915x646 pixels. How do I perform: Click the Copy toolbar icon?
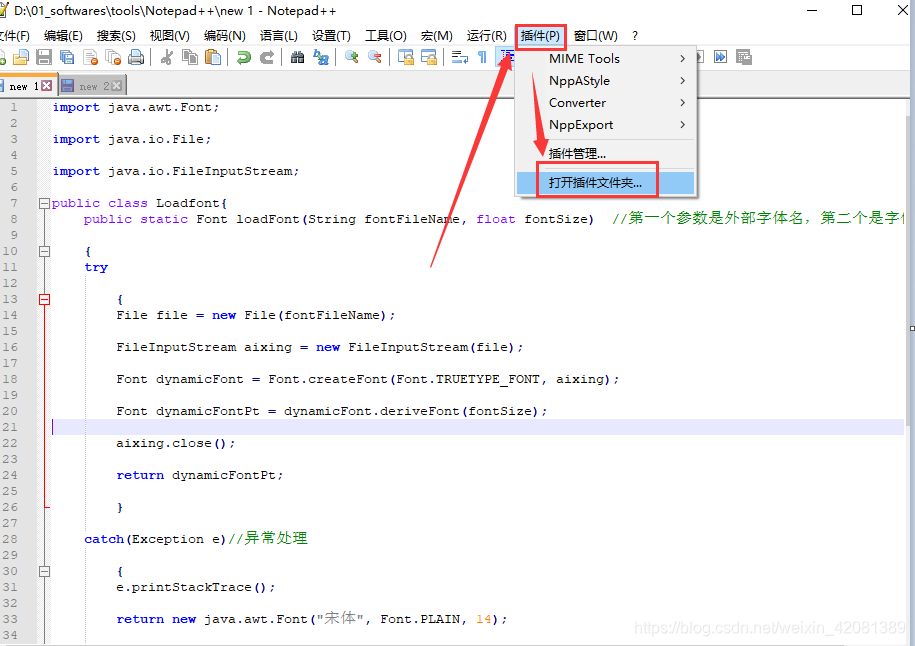click(x=190, y=57)
